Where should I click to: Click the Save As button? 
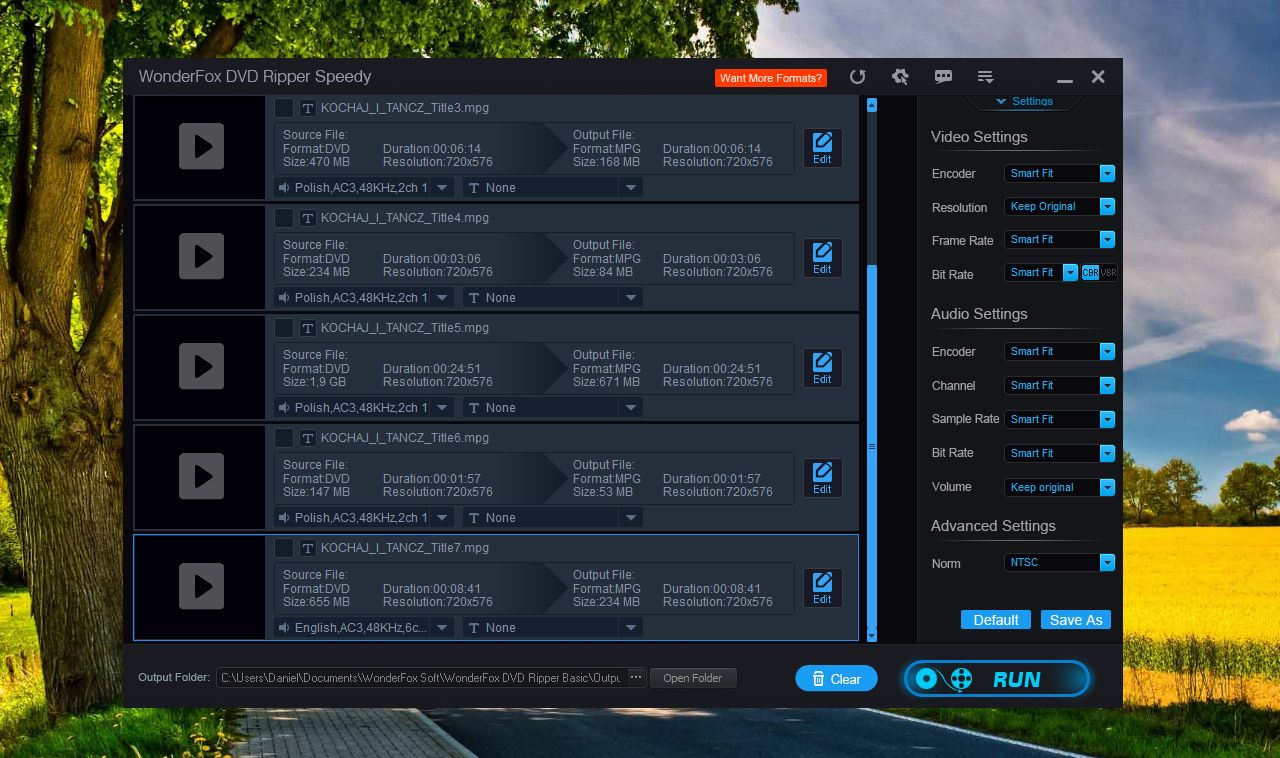click(x=1076, y=619)
